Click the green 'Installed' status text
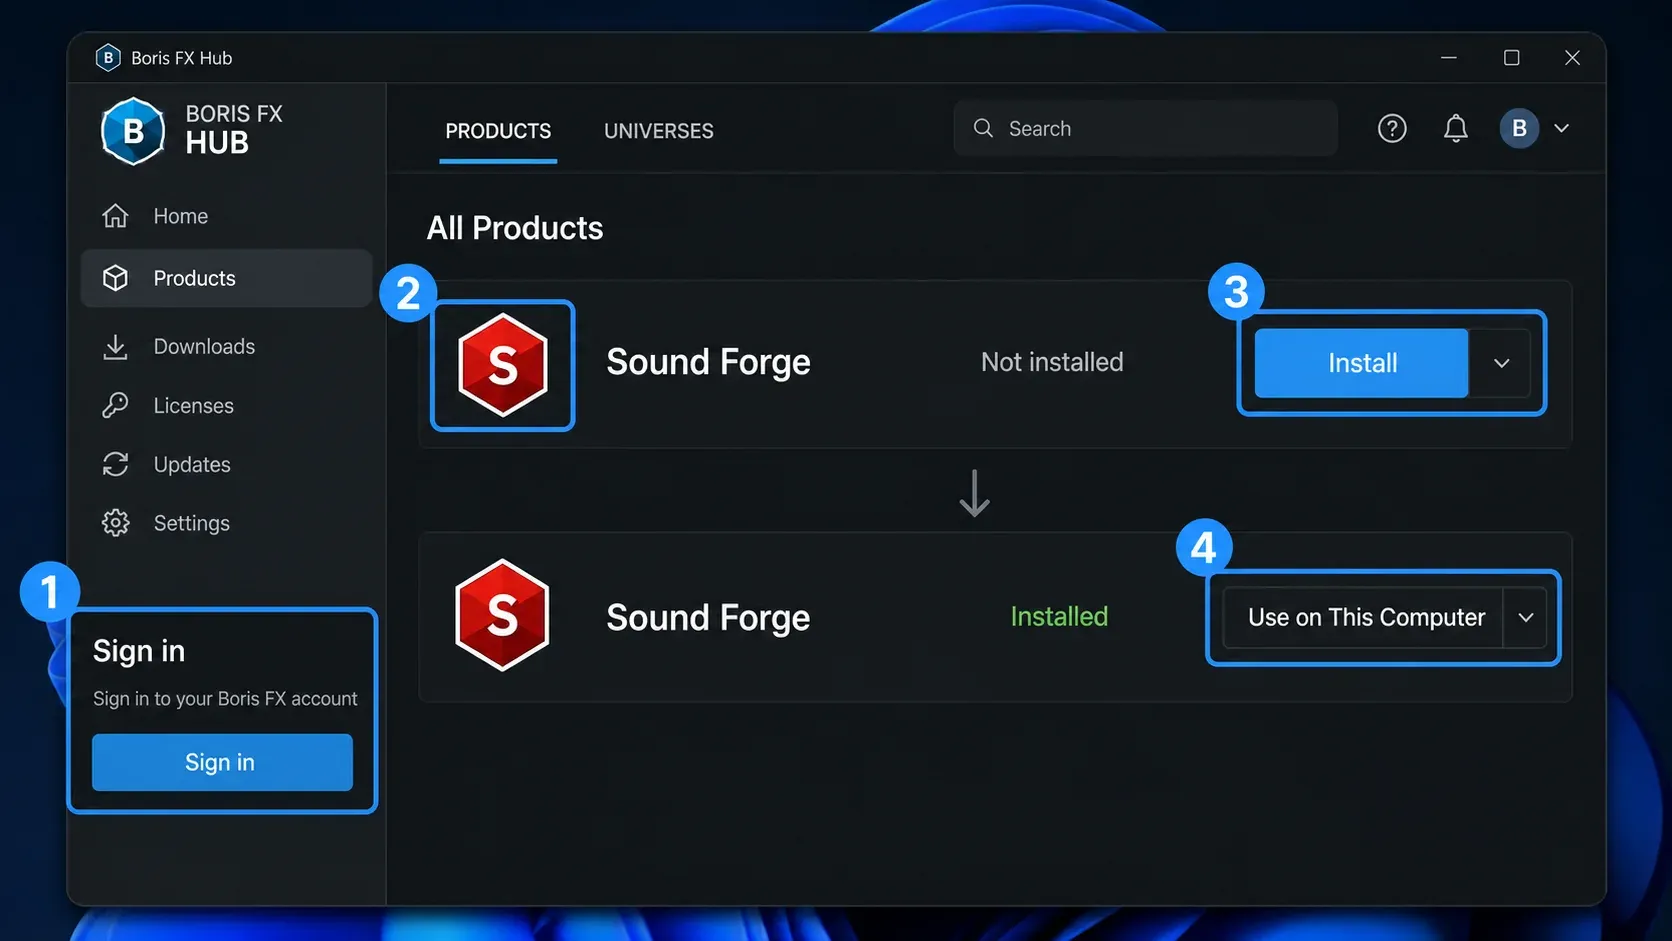This screenshot has height=941, width=1672. pos(1059,616)
